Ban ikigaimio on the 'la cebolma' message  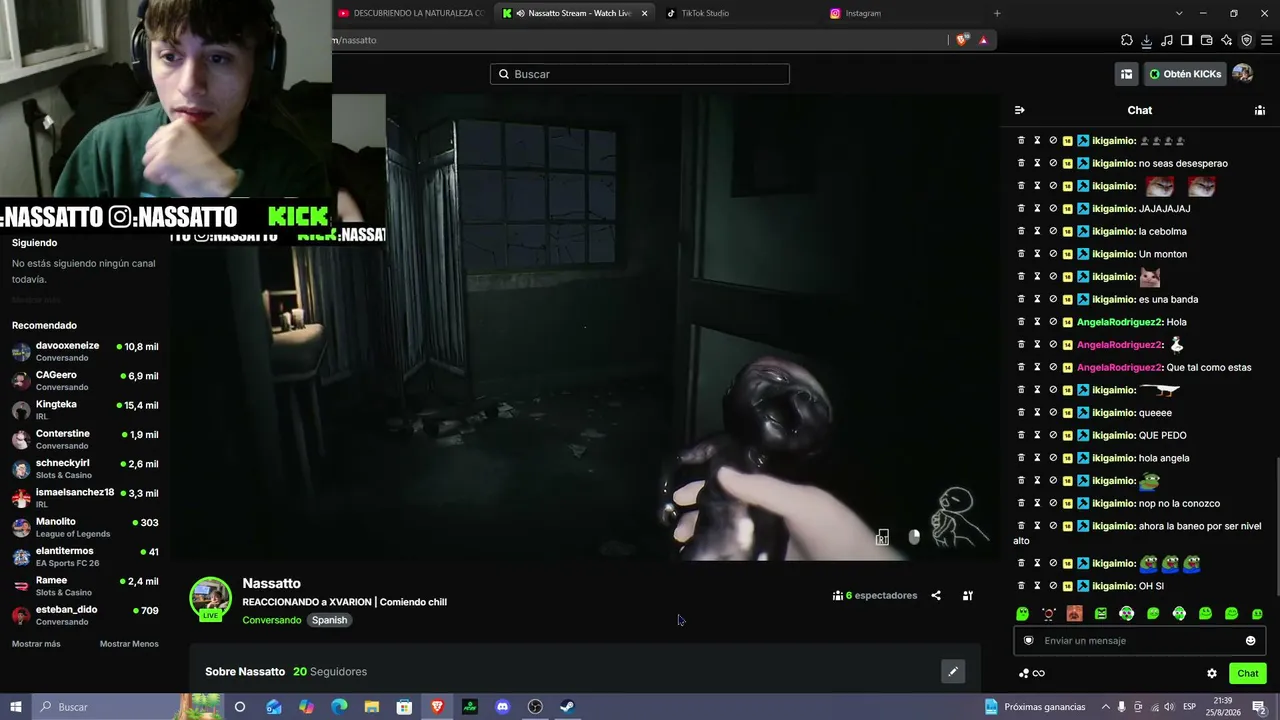tap(1053, 231)
